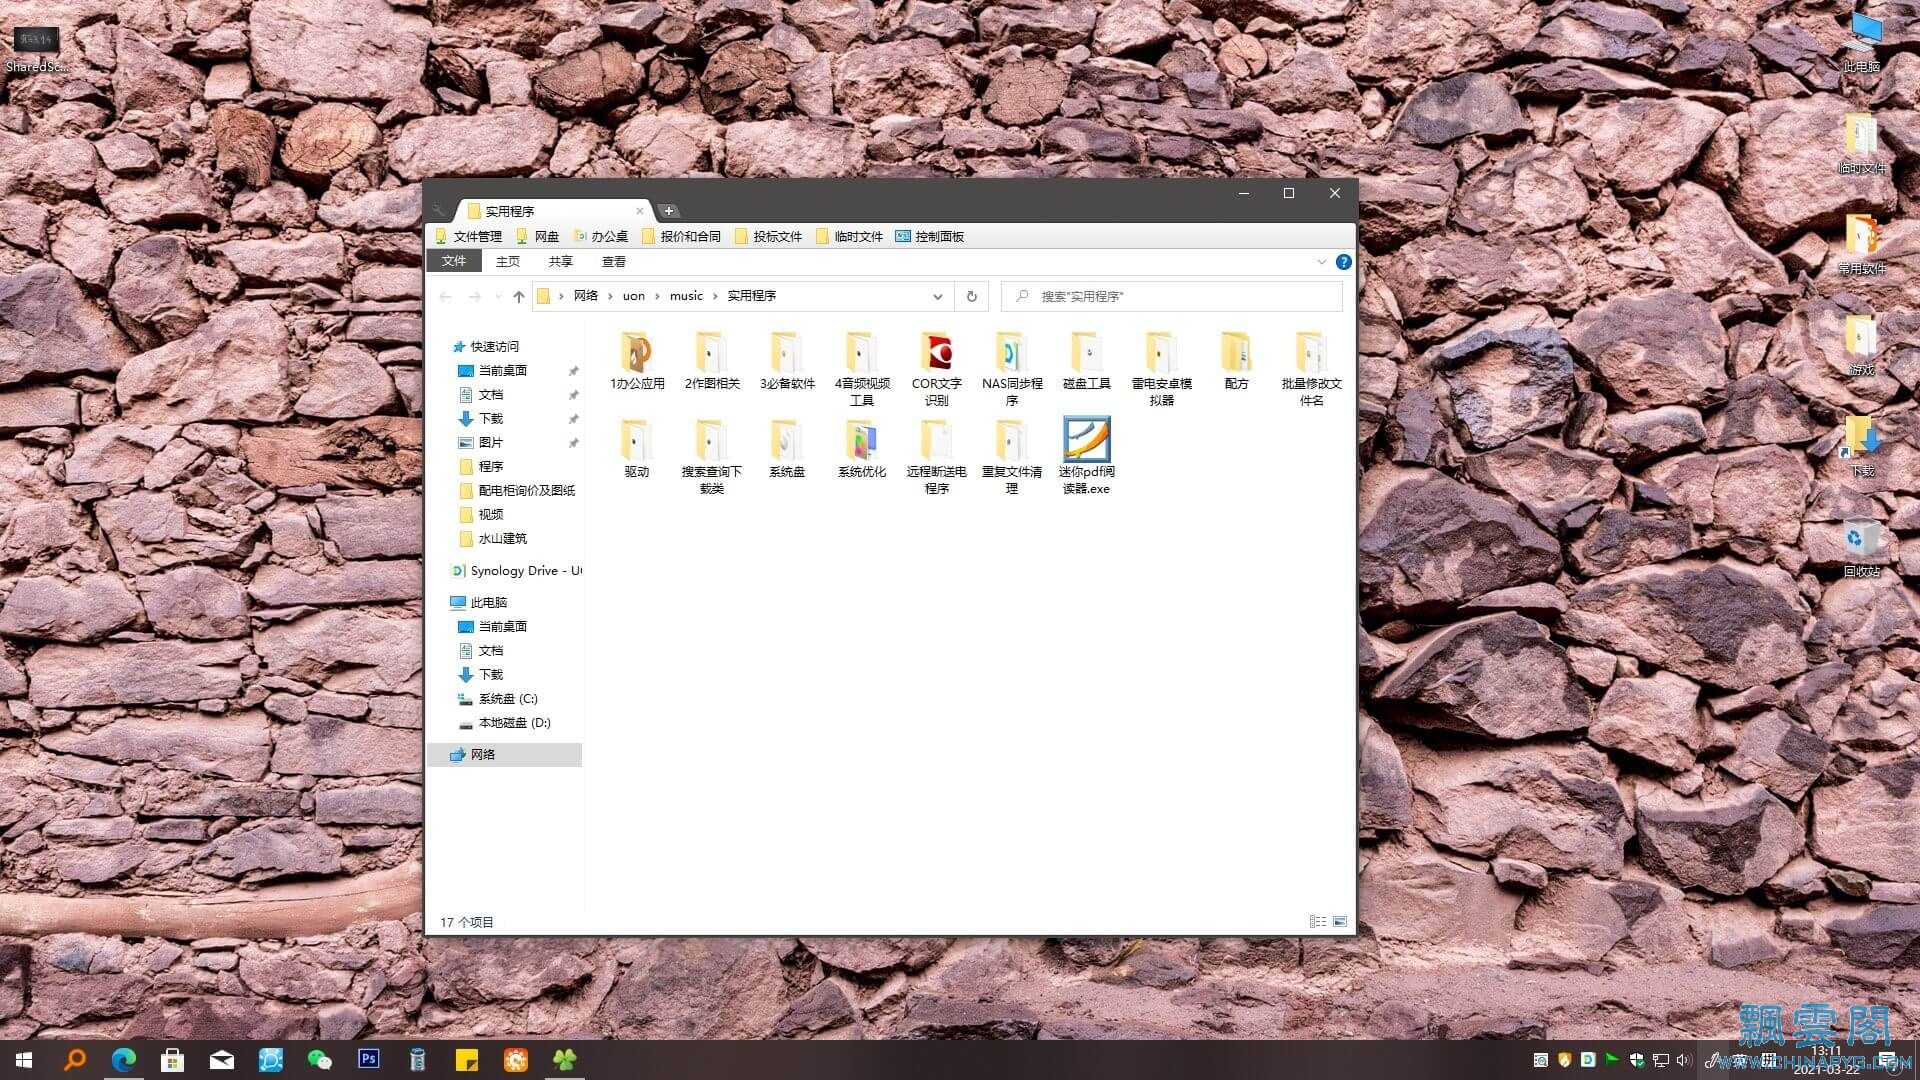Open 回收站 on the desktop
Viewport: 1920px width, 1080px height.
click(1861, 547)
